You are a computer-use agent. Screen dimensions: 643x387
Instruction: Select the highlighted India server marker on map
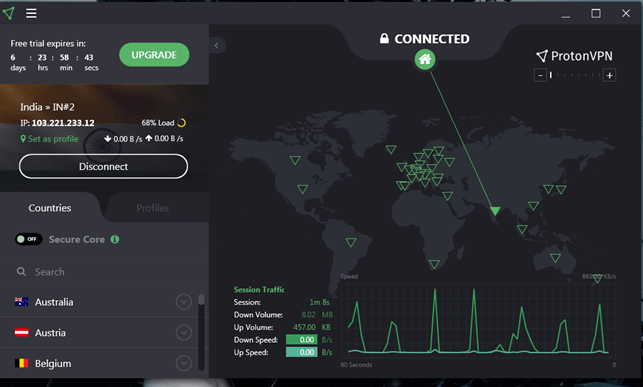495,211
